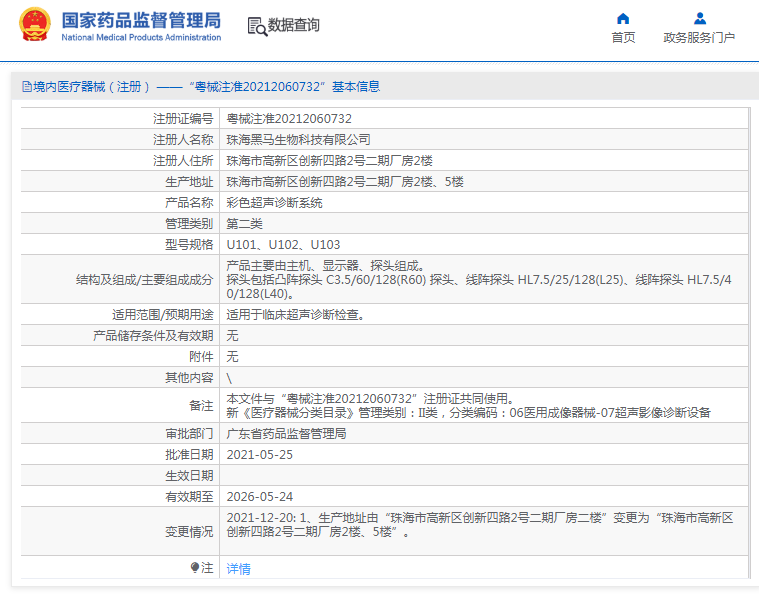759x598 pixels.
Task: Click the 结构及组成/主要组成成分 label
Action: pos(144,279)
